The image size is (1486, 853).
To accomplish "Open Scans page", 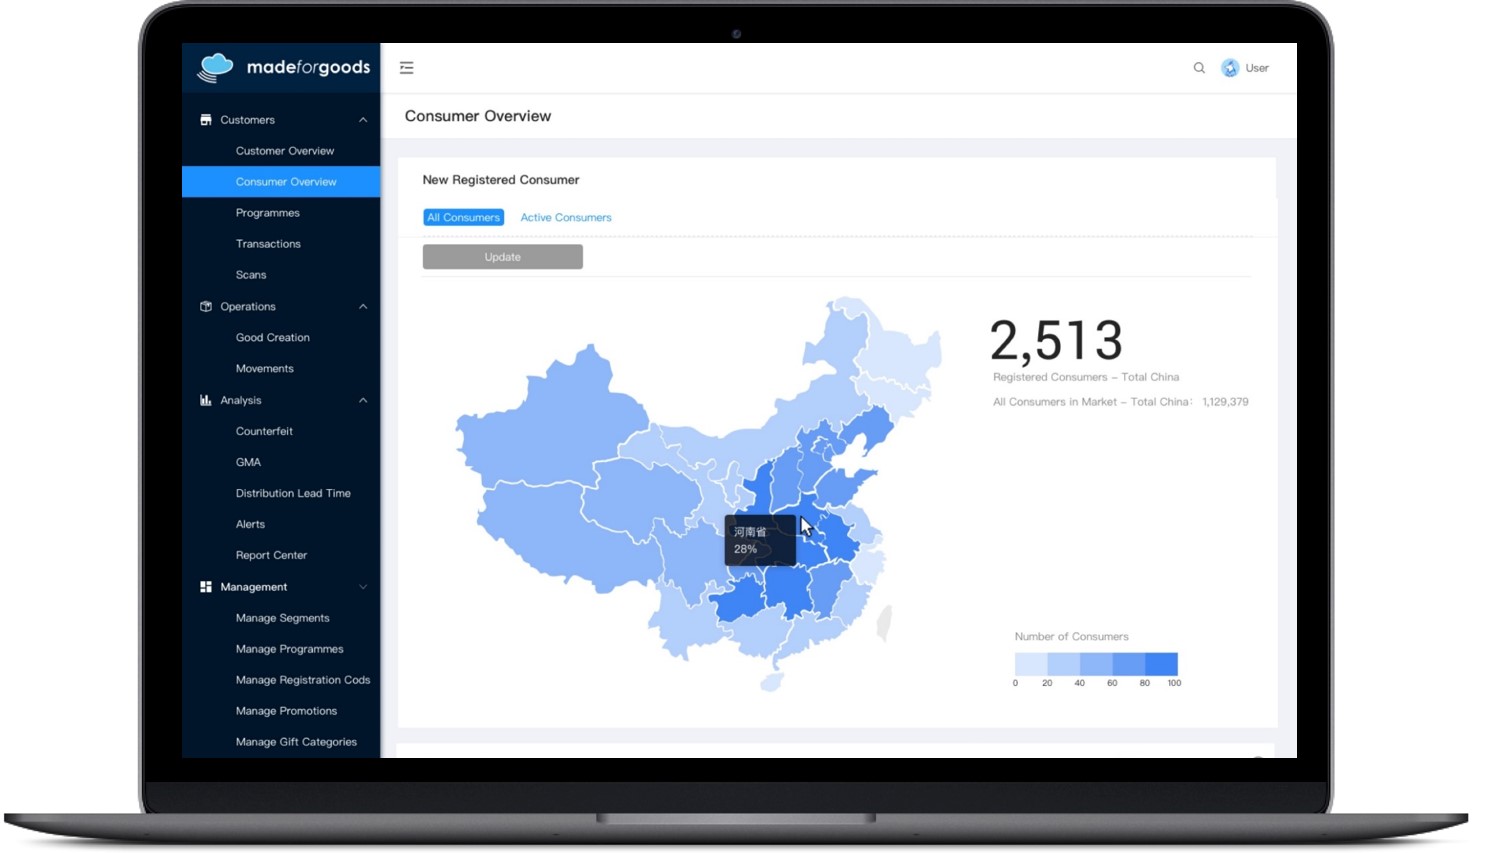I will coord(251,275).
